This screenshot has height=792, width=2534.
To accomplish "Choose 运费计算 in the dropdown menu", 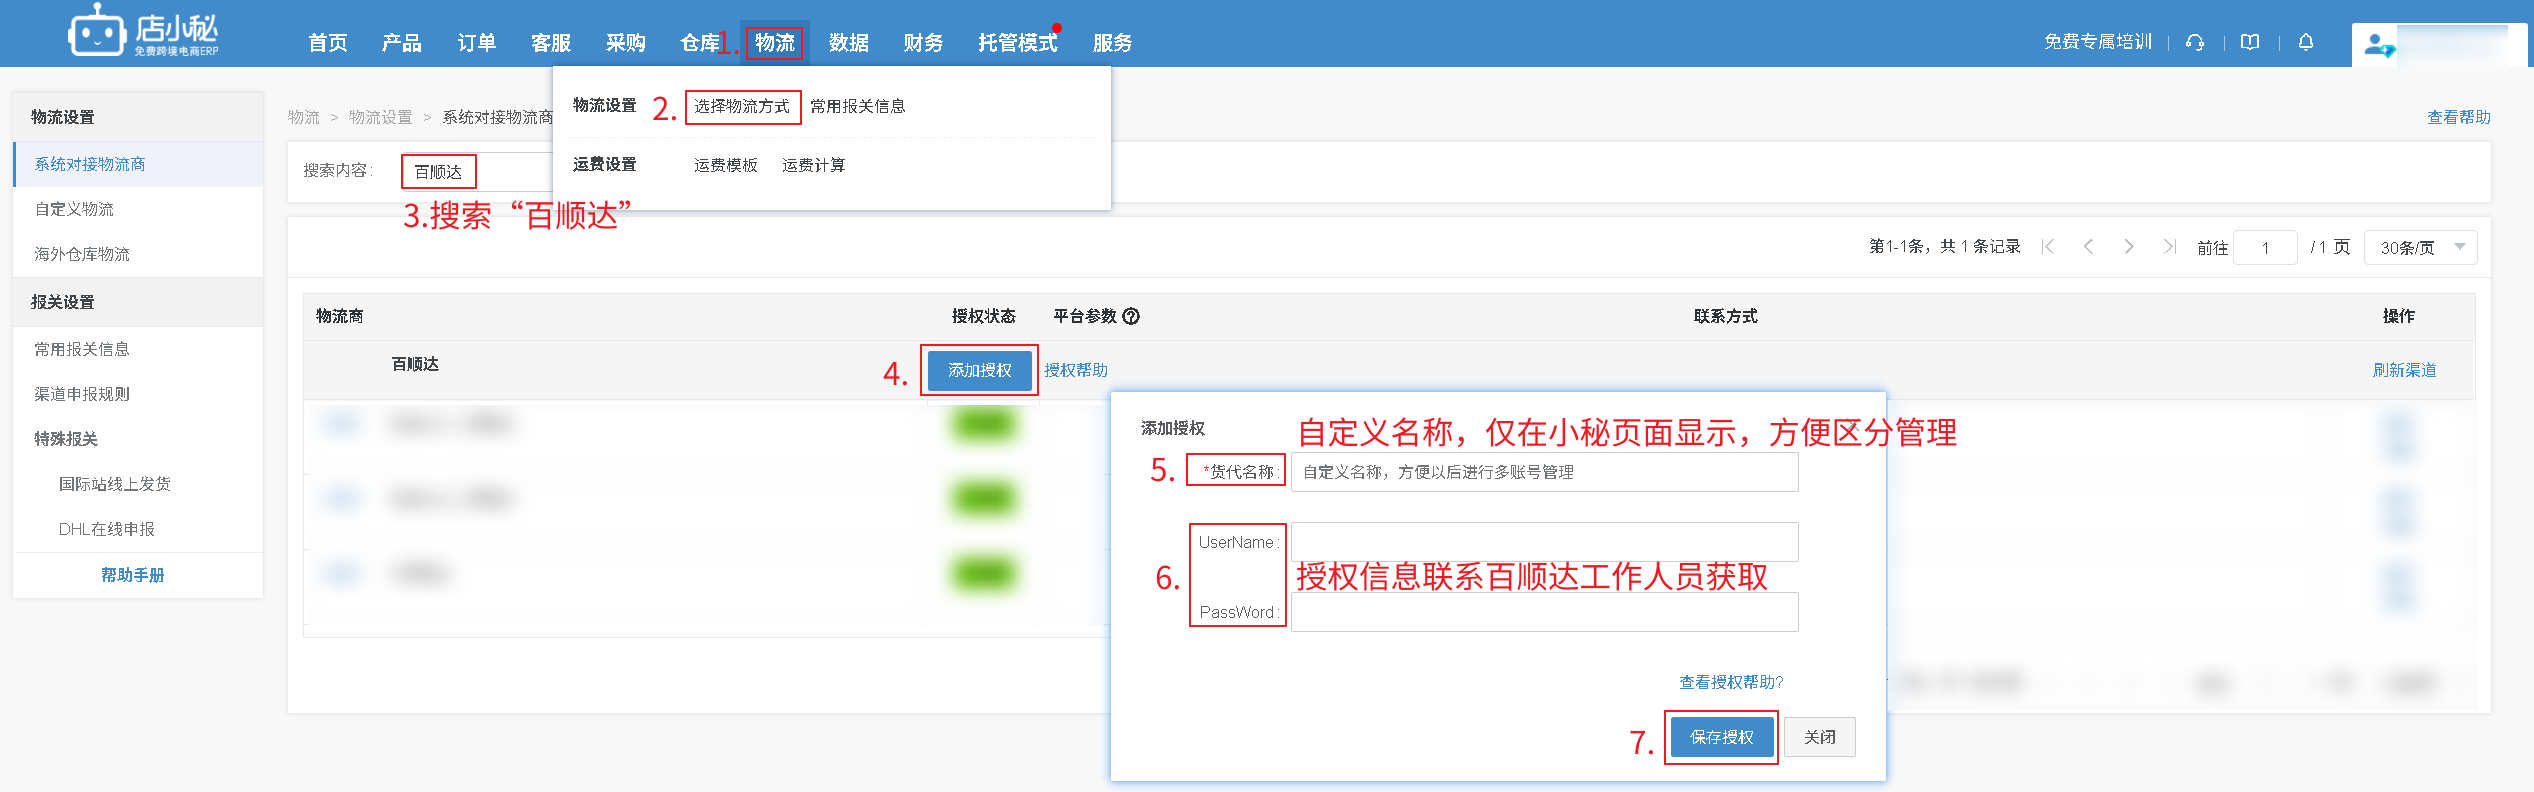I will [814, 165].
